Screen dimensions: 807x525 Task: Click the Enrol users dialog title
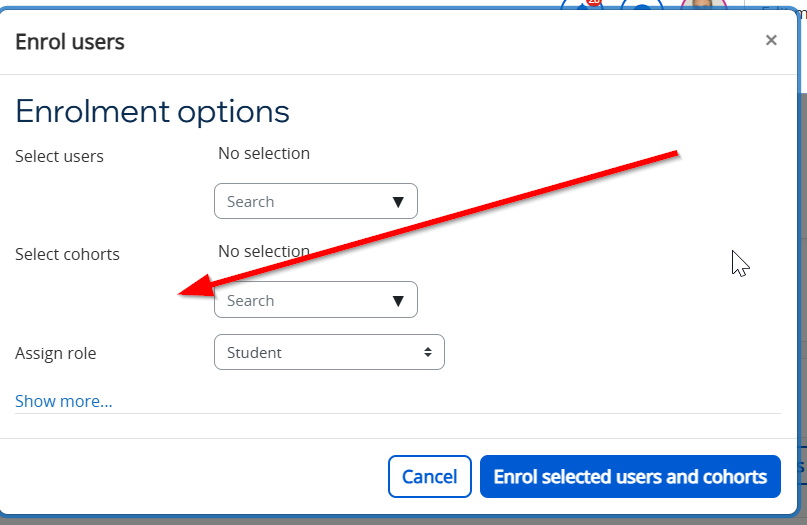tap(70, 42)
